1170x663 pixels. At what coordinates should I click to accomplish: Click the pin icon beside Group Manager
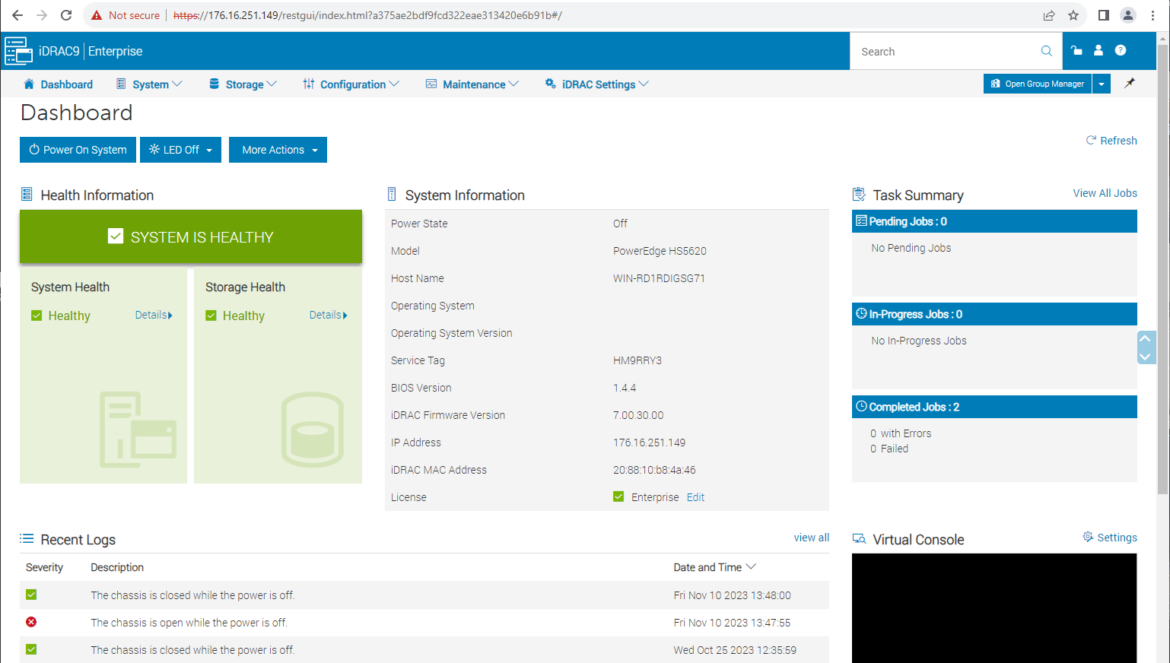tap(1130, 84)
